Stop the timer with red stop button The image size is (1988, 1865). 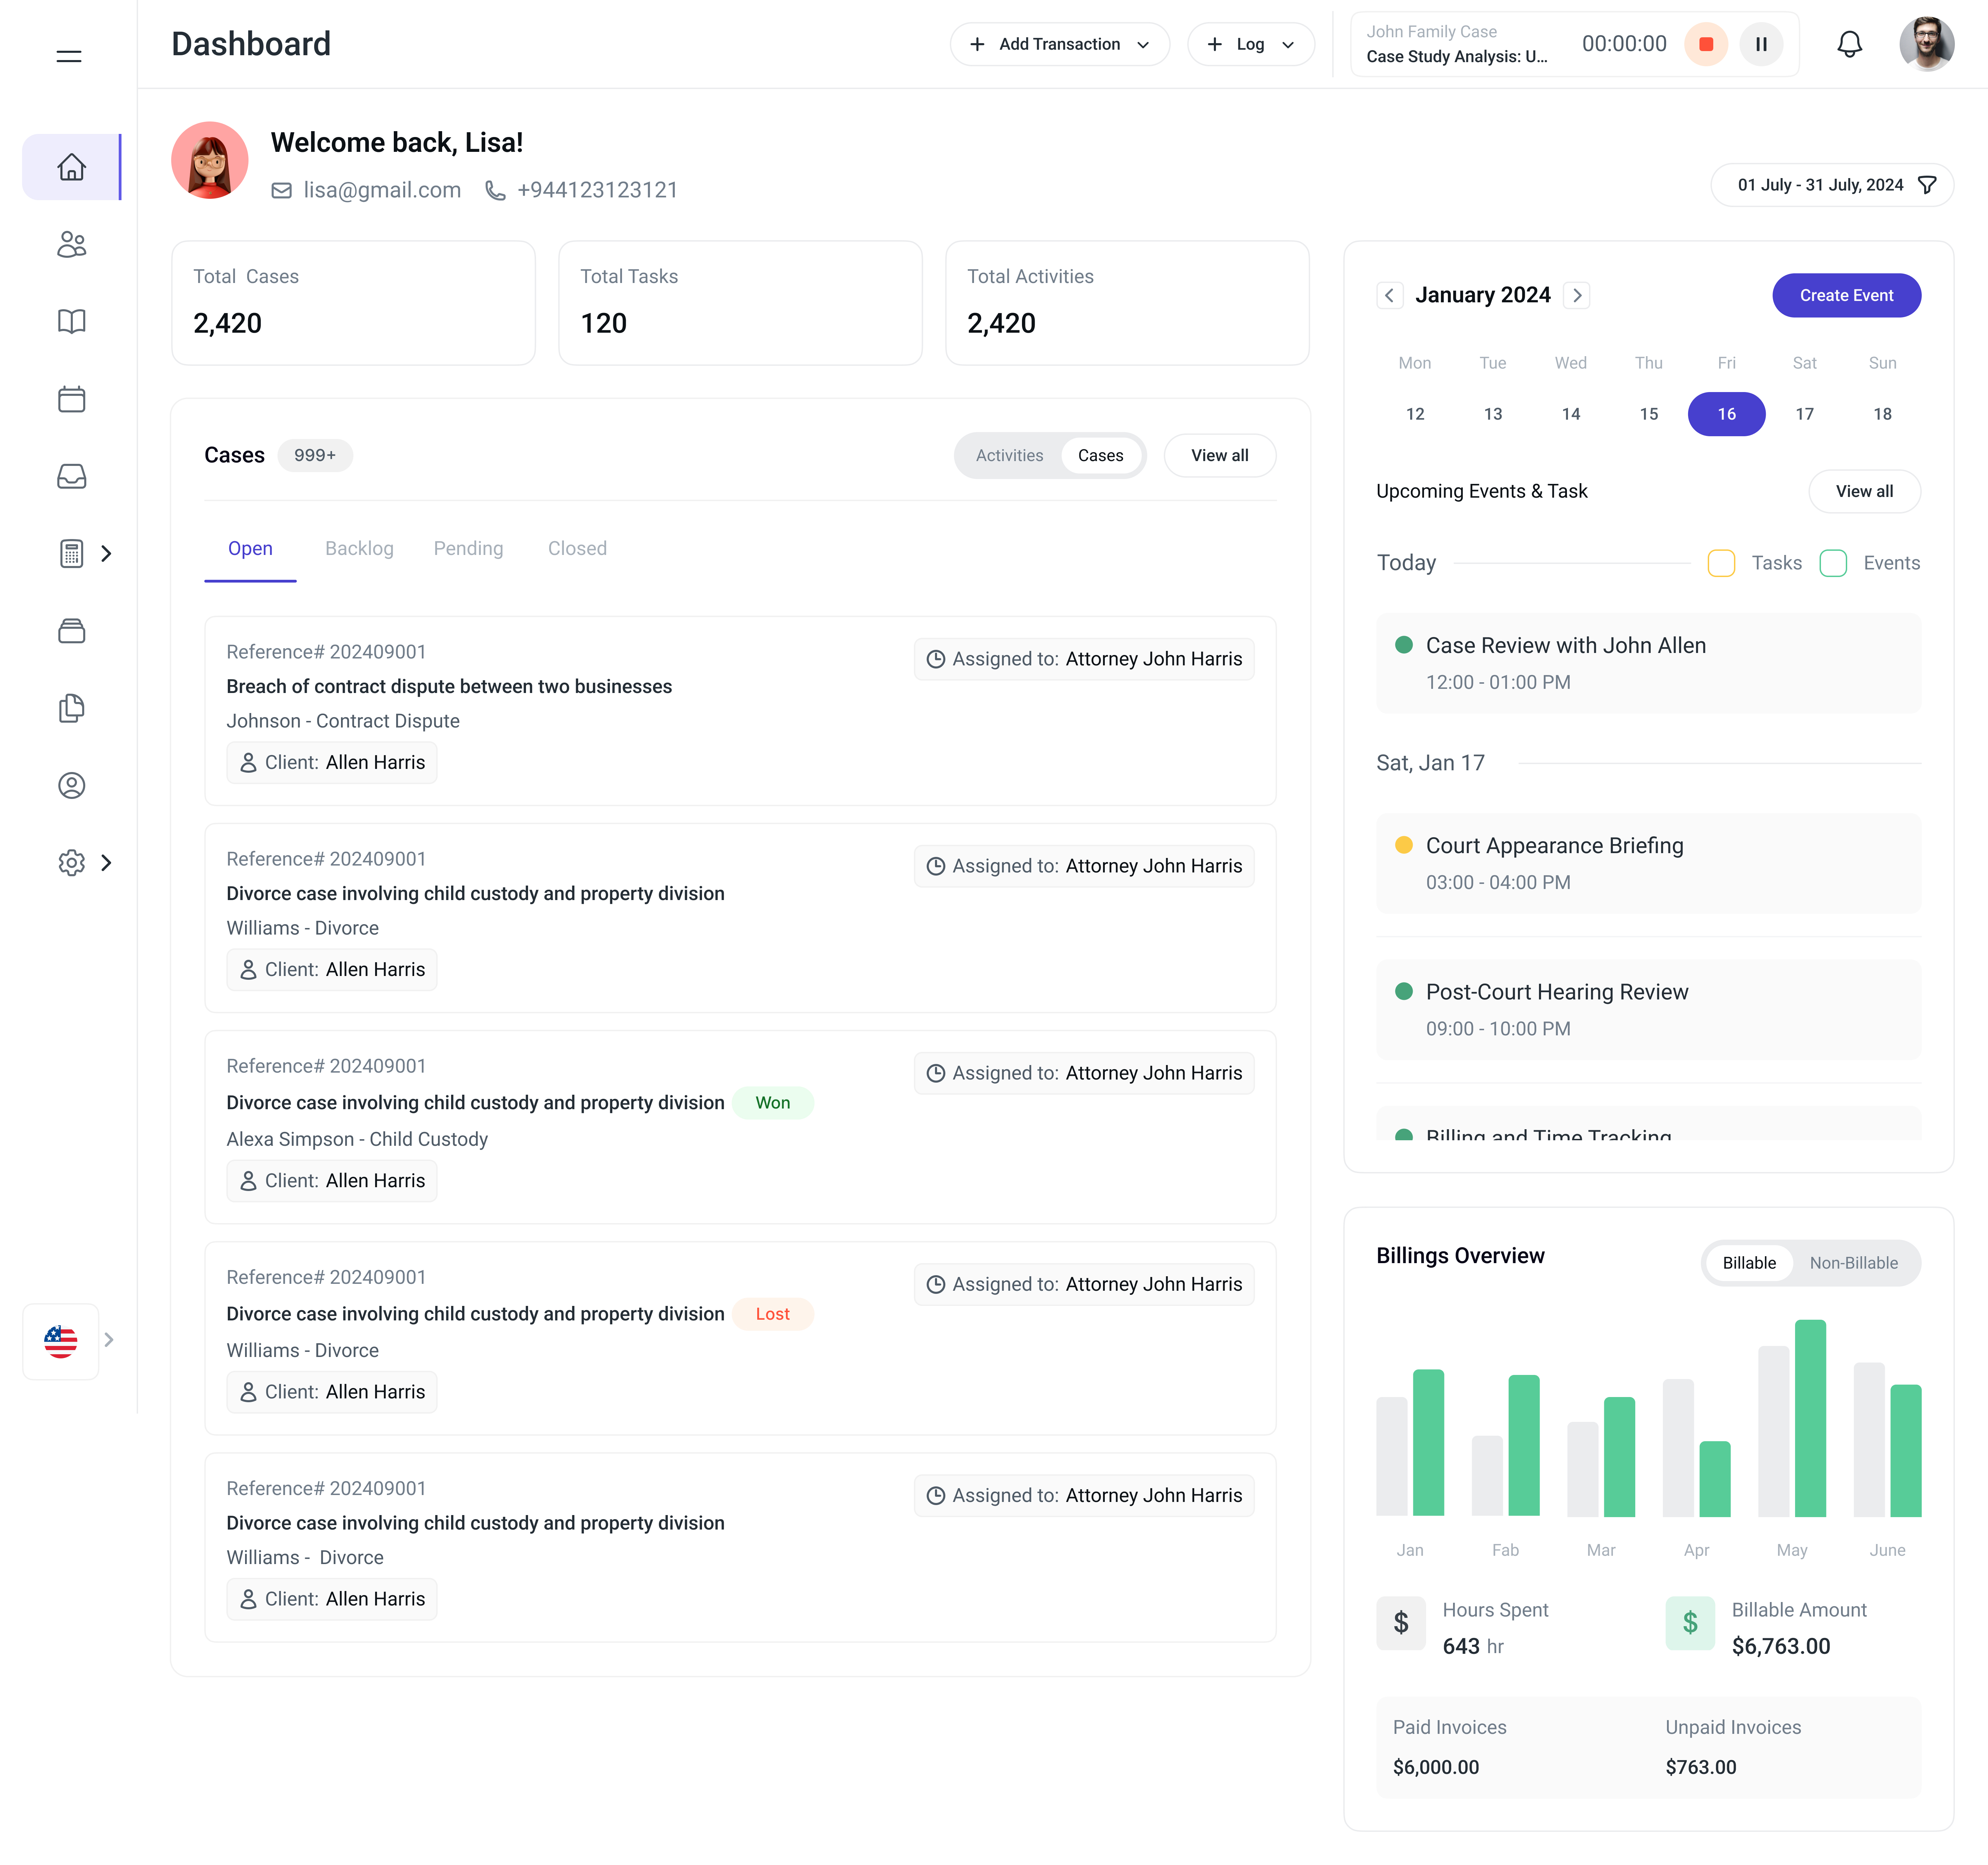(x=1706, y=44)
